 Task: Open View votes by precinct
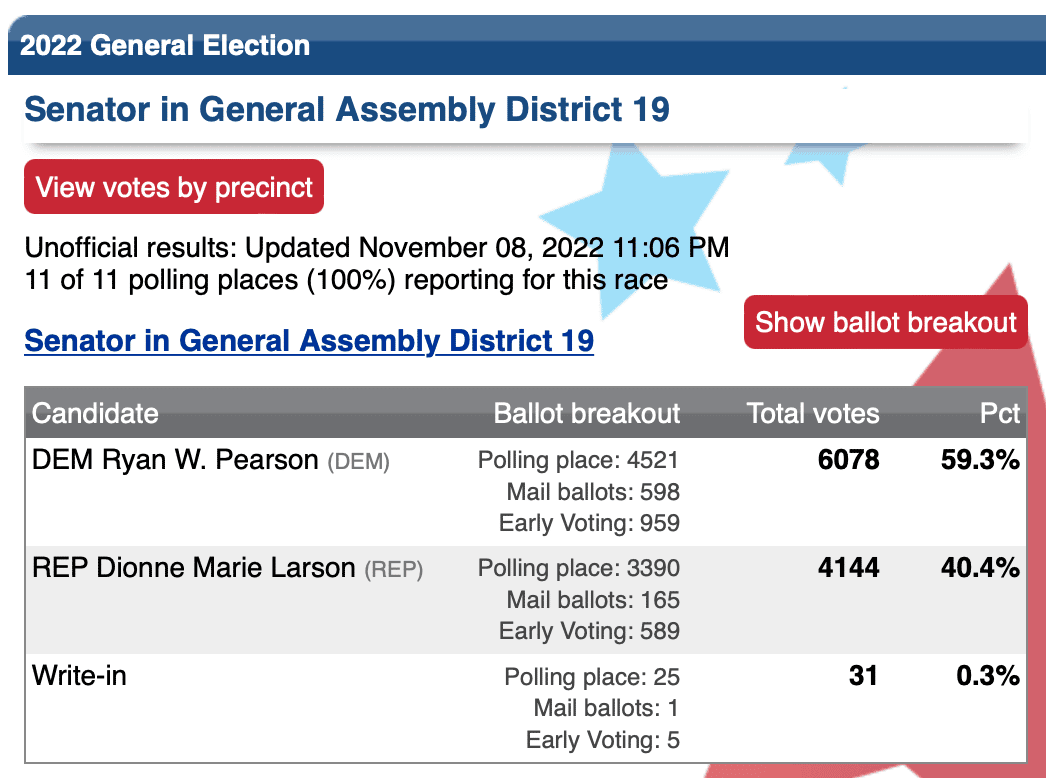(x=174, y=187)
